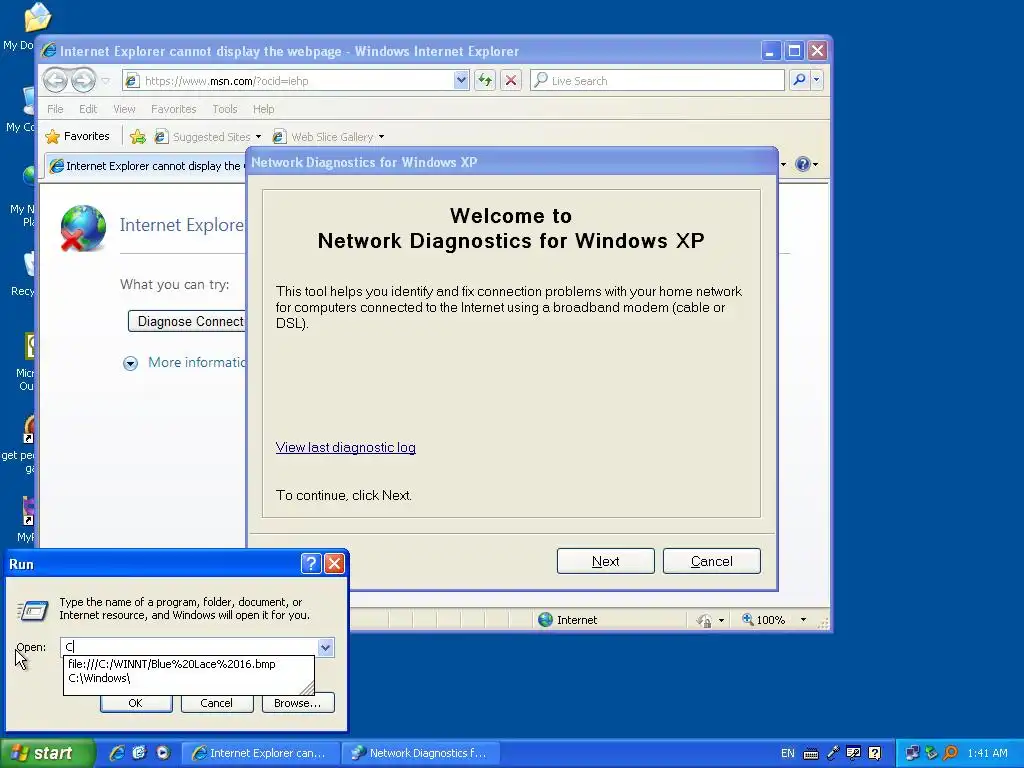
Task: Open the Help menu in Internet Explorer
Action: 263,109
